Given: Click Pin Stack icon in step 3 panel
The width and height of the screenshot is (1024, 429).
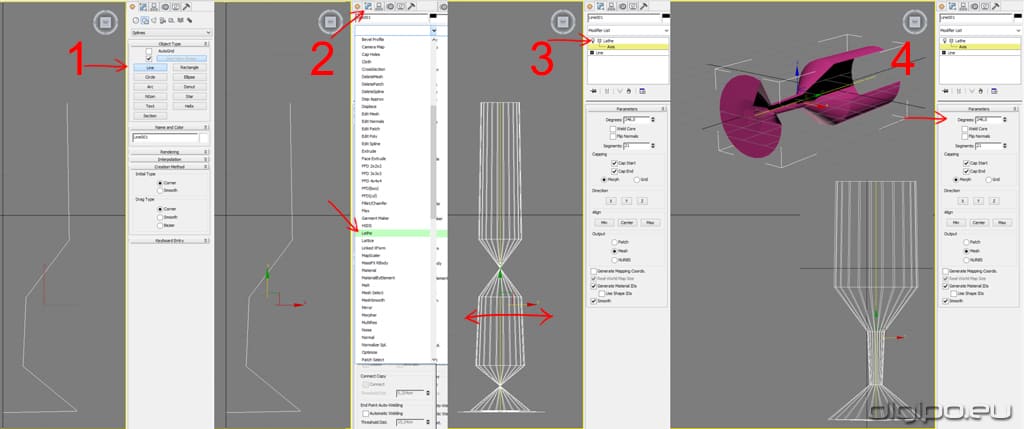Looking at the screenshot, I should tap(596, 90).
